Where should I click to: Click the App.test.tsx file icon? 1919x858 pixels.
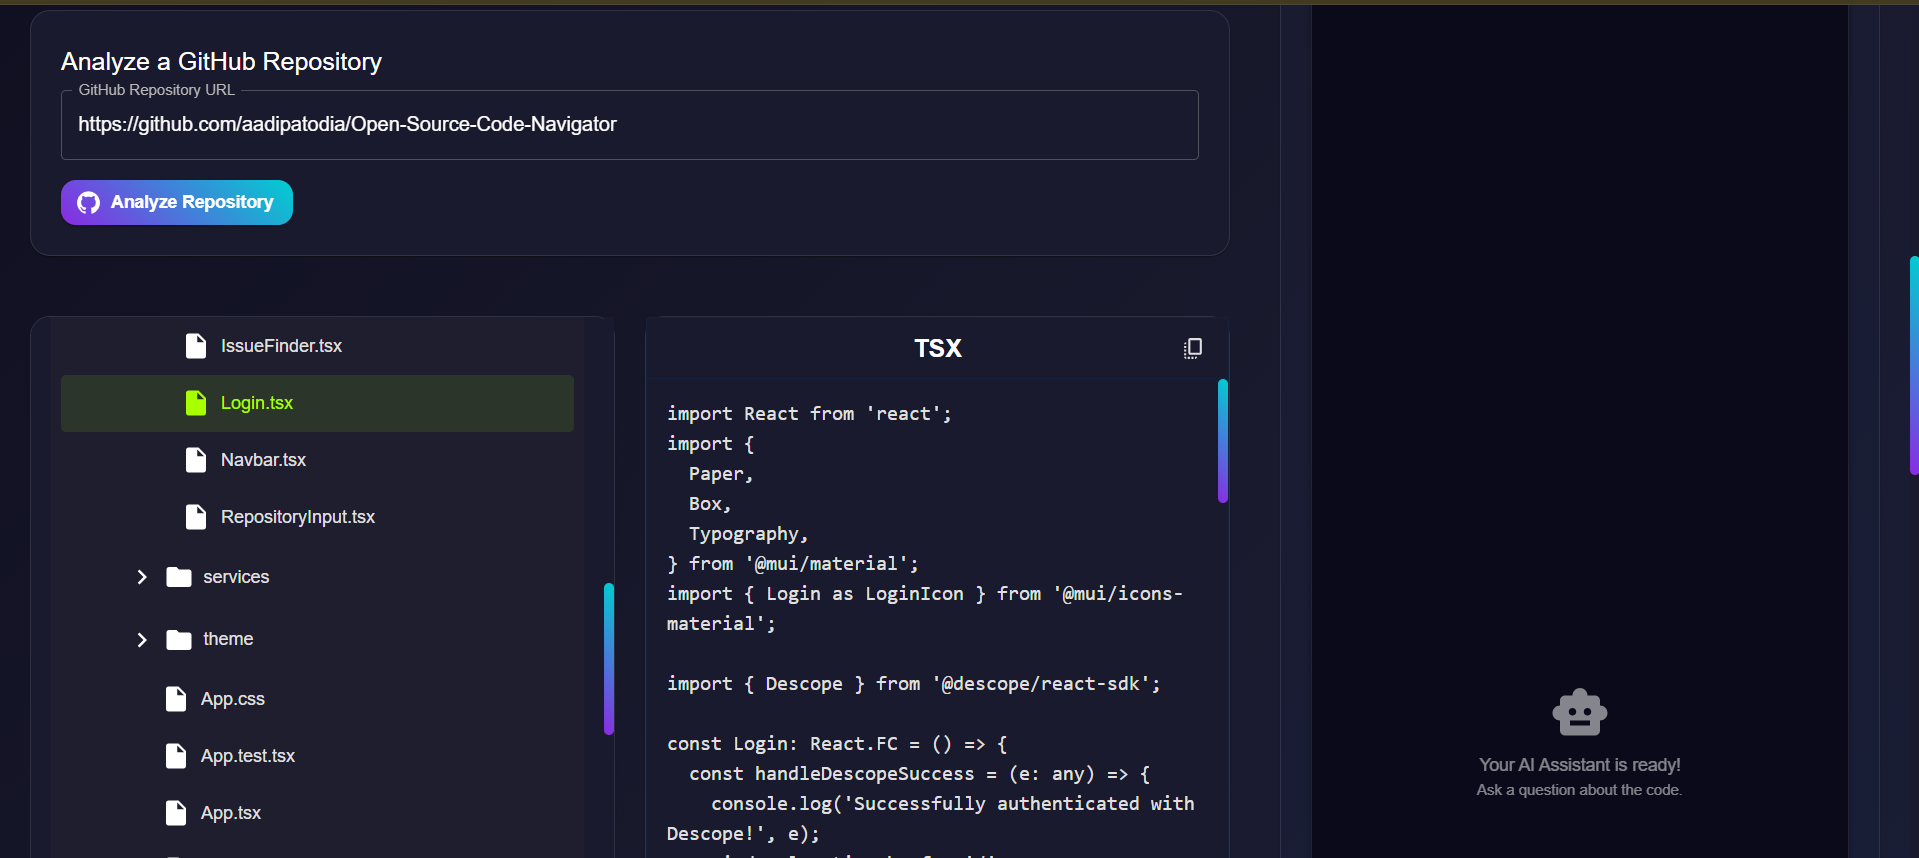click(x=176, y=756)
